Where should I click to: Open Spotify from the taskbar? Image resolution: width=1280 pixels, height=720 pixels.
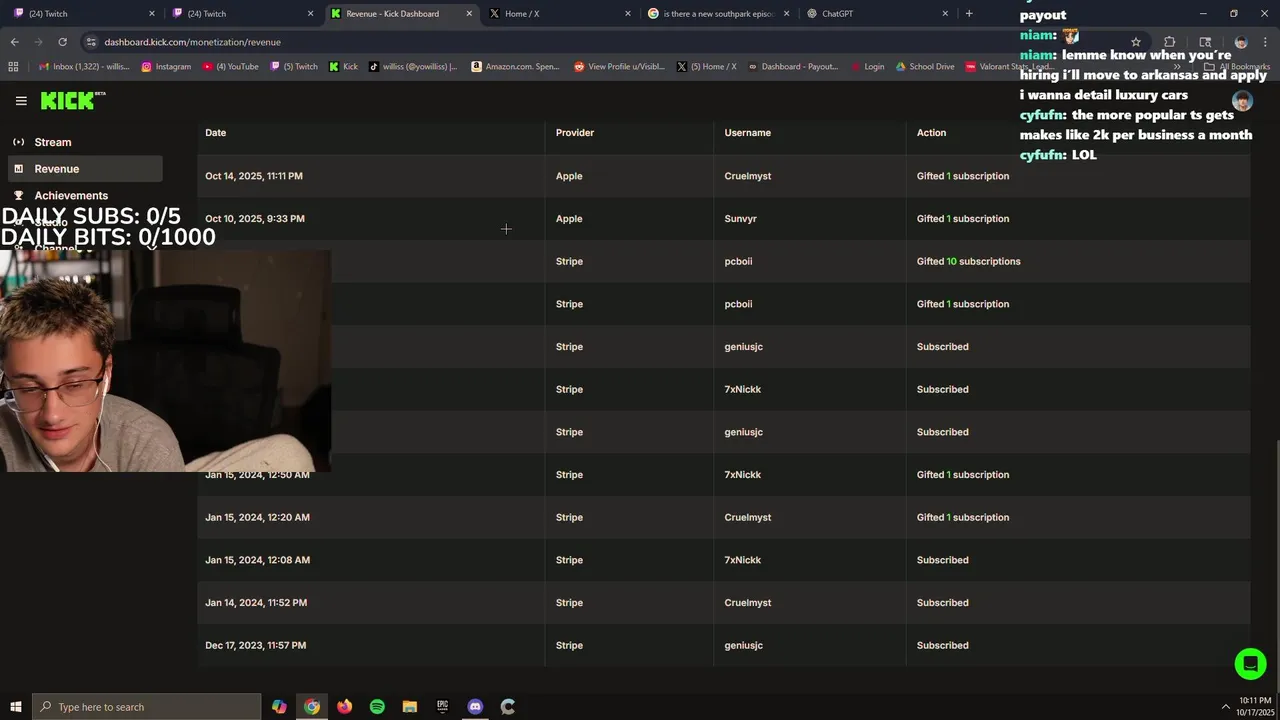click(x=377, y=707)
